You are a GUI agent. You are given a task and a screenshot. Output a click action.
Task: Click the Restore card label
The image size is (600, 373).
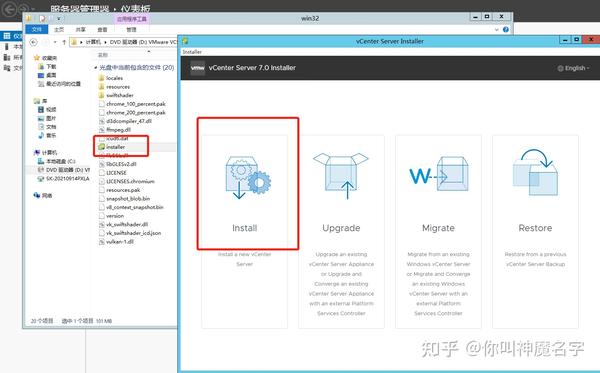point(535,228)
